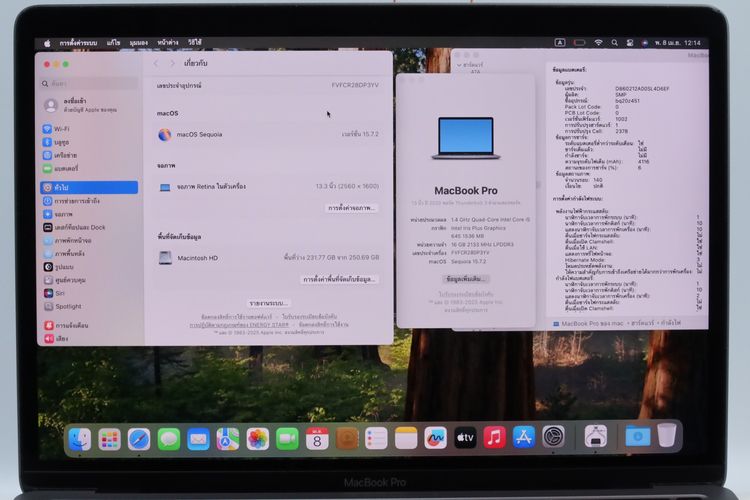The image size is (750, 500).
Task: Open Photos from the Dock
Action: pos(257,439)
